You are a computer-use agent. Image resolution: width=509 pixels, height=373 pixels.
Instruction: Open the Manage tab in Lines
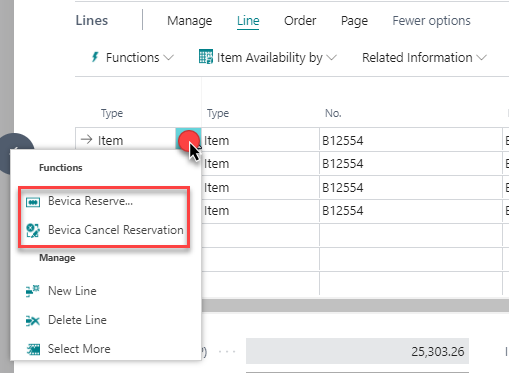pyautogui.click(x=189, y=21)
